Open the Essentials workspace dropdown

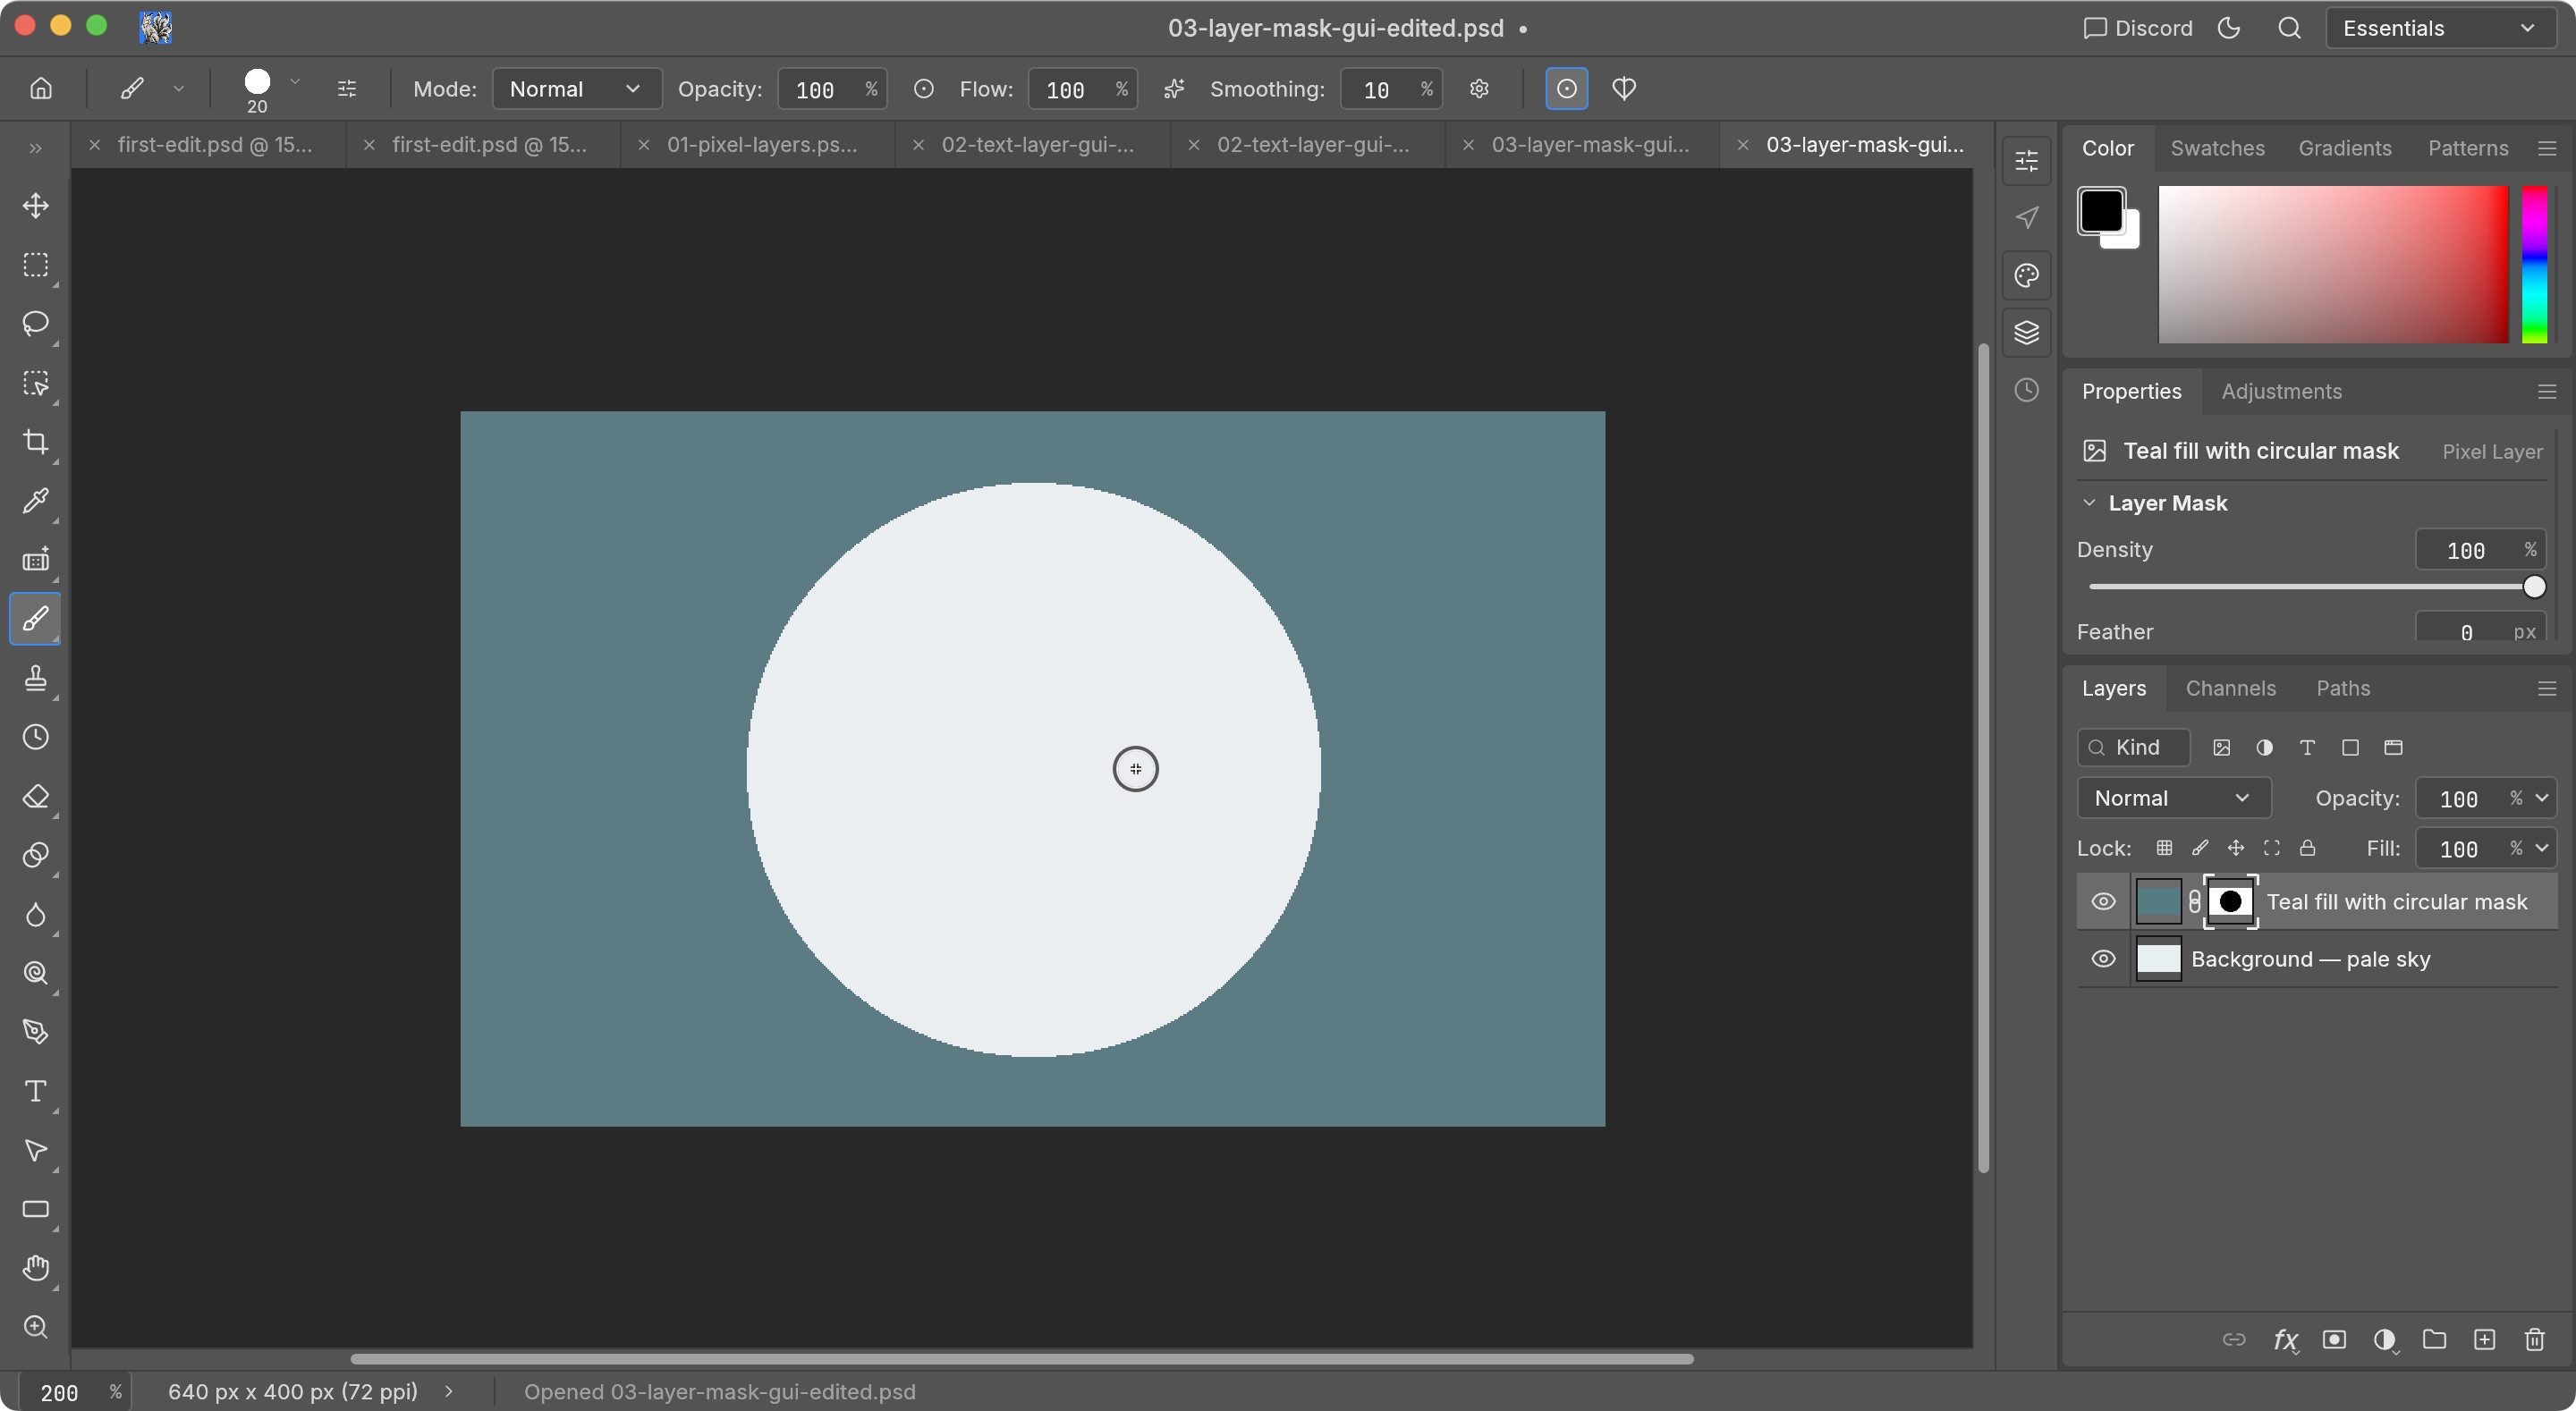[2441, 28]
